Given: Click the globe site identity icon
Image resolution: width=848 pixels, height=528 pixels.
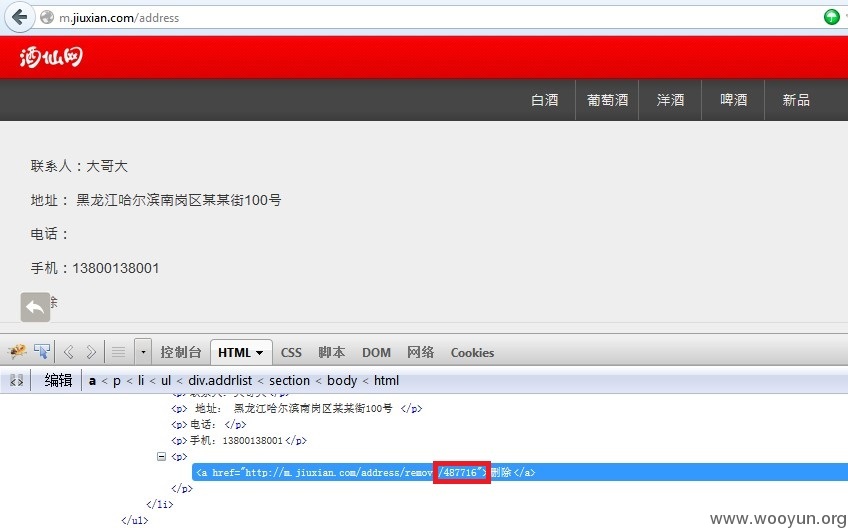Looking at the screenshot, I should (x=47, y=18).
